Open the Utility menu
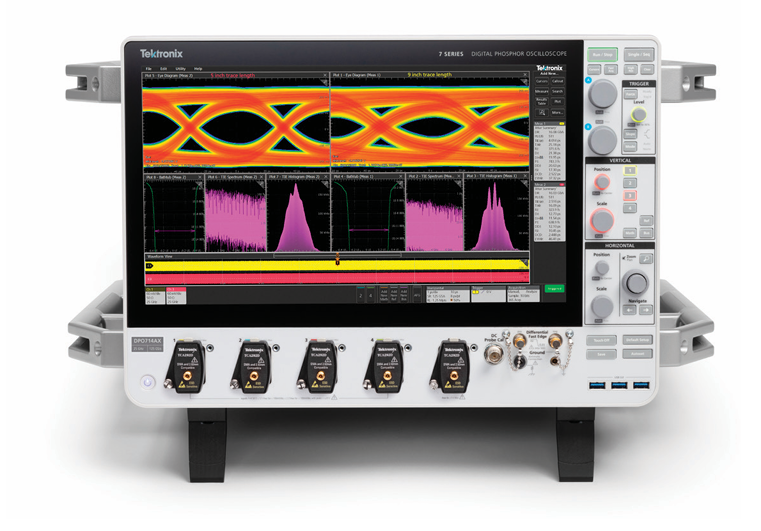761x531 pixels. (x=179, y=68)
